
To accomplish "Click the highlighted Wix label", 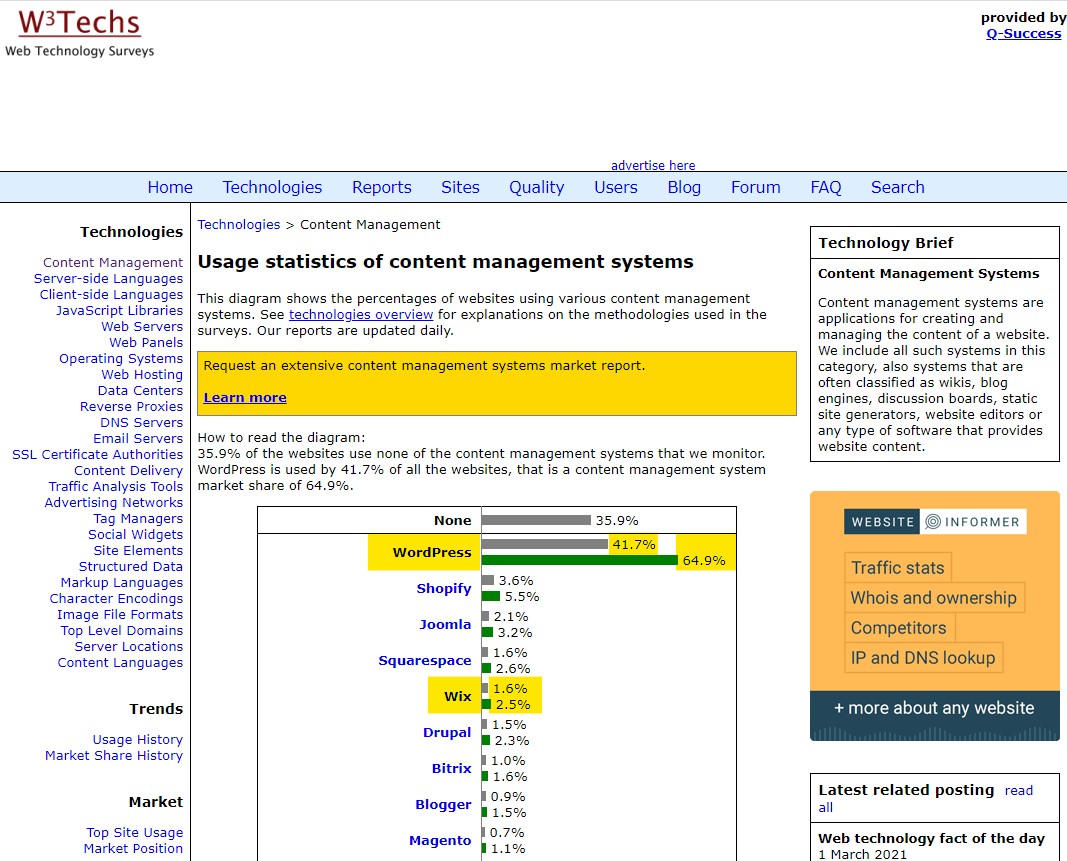I will point(458,696).
